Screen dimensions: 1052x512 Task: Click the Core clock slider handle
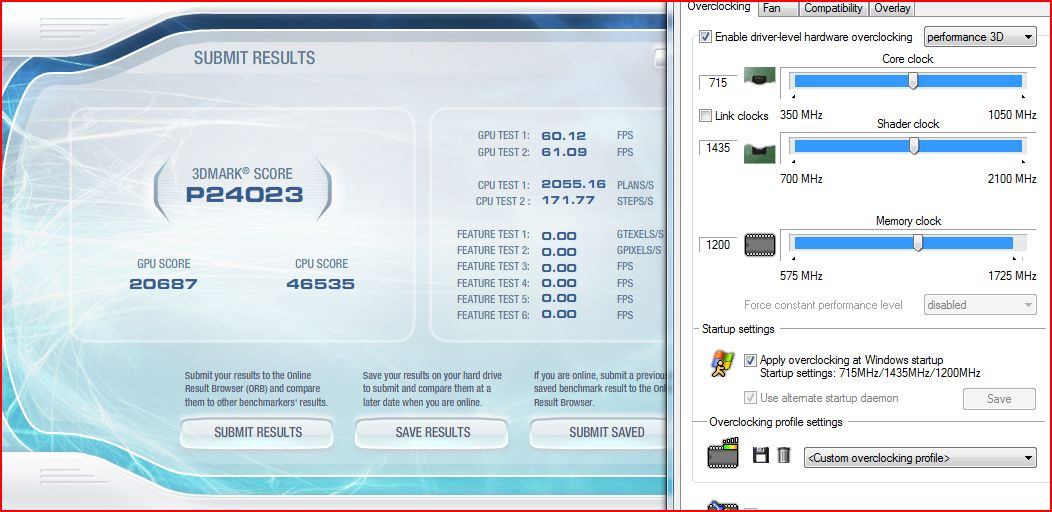point(913,81)
